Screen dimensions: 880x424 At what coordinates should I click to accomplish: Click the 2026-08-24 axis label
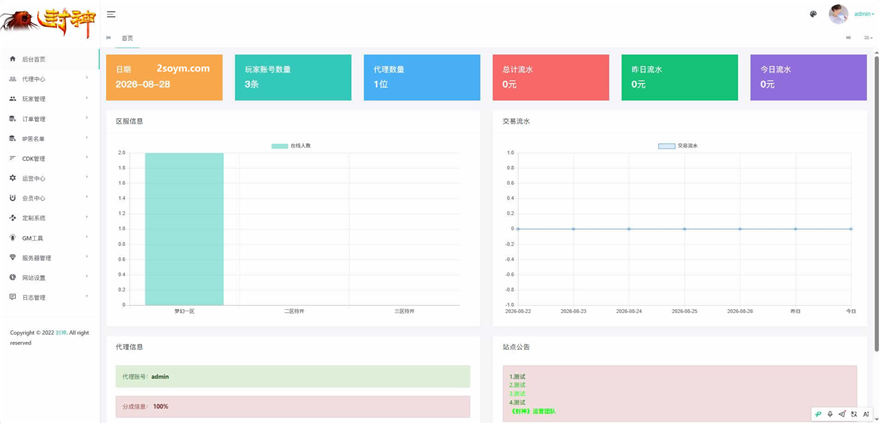tap(629, 311)
